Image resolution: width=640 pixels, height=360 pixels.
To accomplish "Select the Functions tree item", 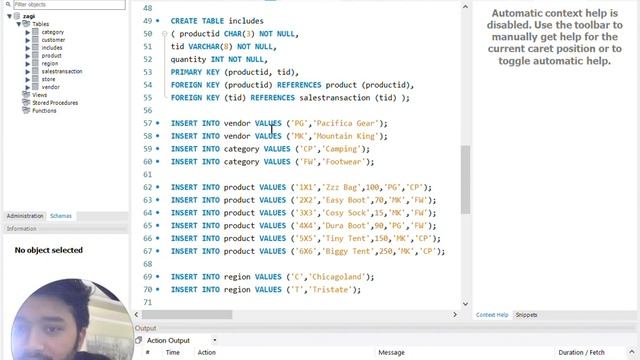I will pos(44,111).
